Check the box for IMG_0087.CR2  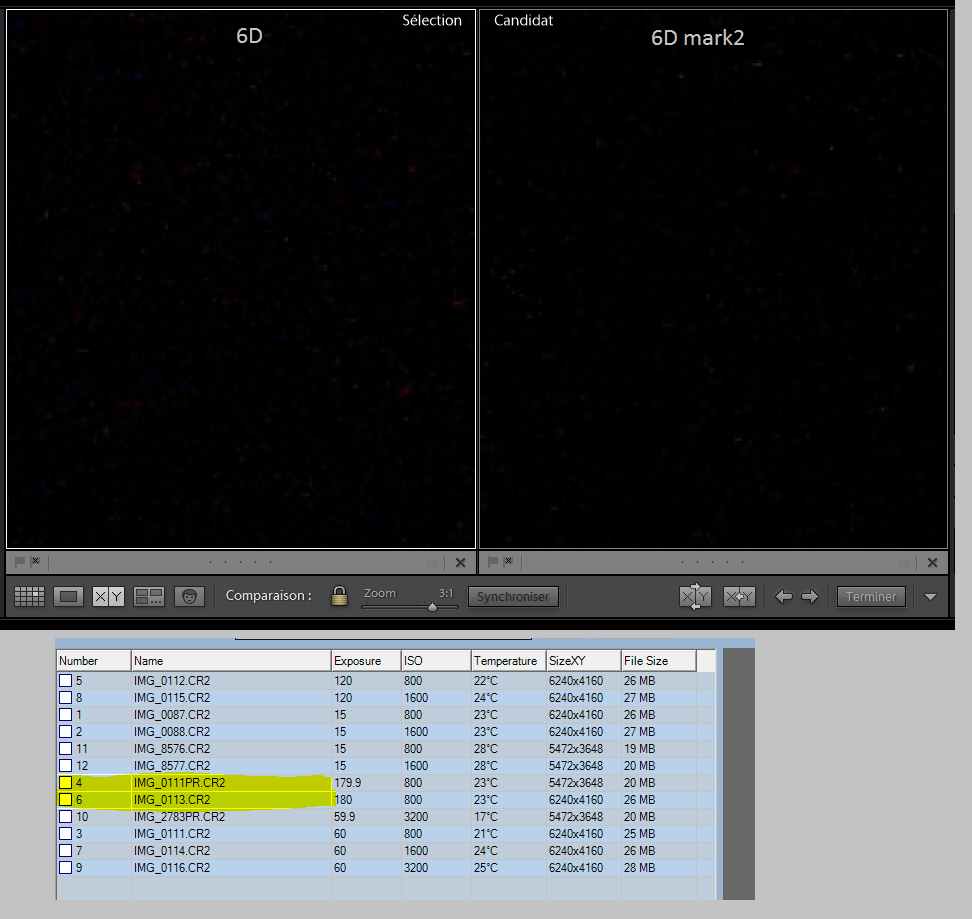pos(65,715)
